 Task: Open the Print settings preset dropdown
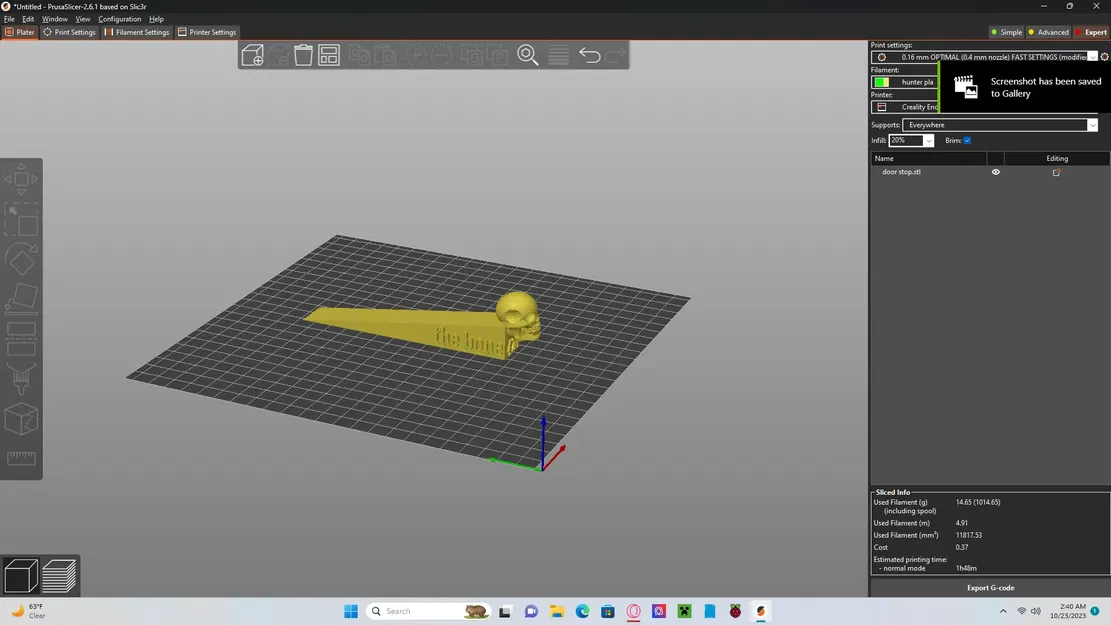point(985,57)
